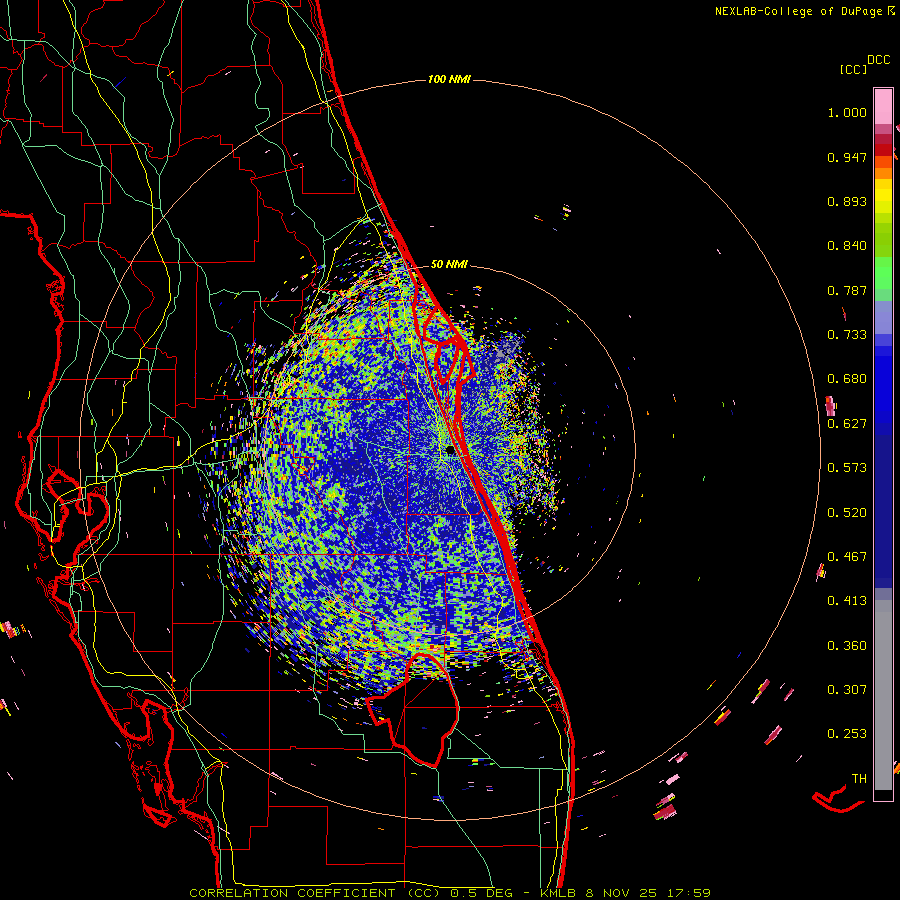Click the 100 NMI range ring label

tap(449, 79)
